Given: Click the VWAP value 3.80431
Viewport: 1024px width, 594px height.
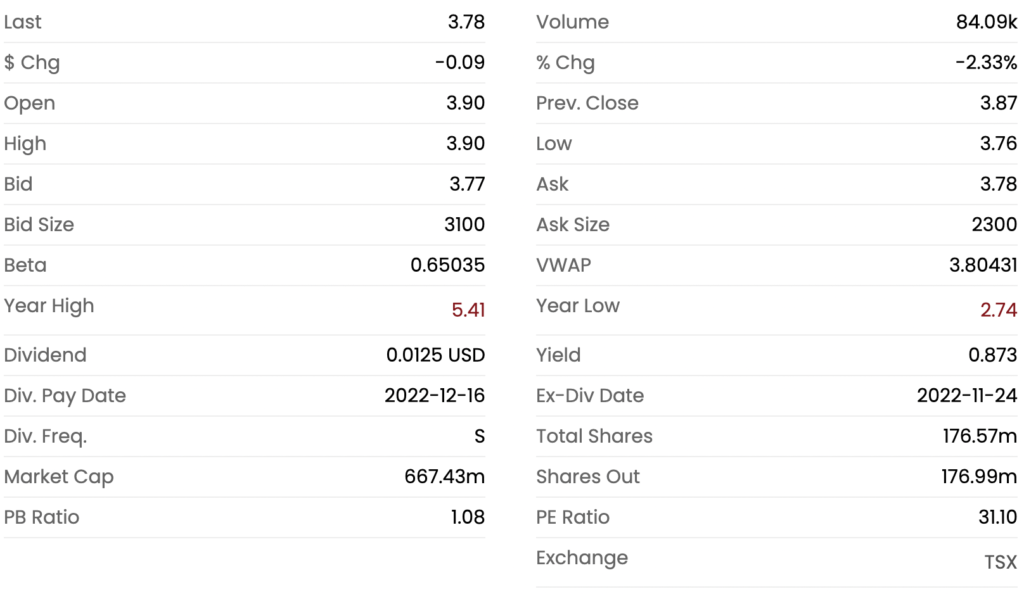Looking at the screenshot, I should point(975,266).
